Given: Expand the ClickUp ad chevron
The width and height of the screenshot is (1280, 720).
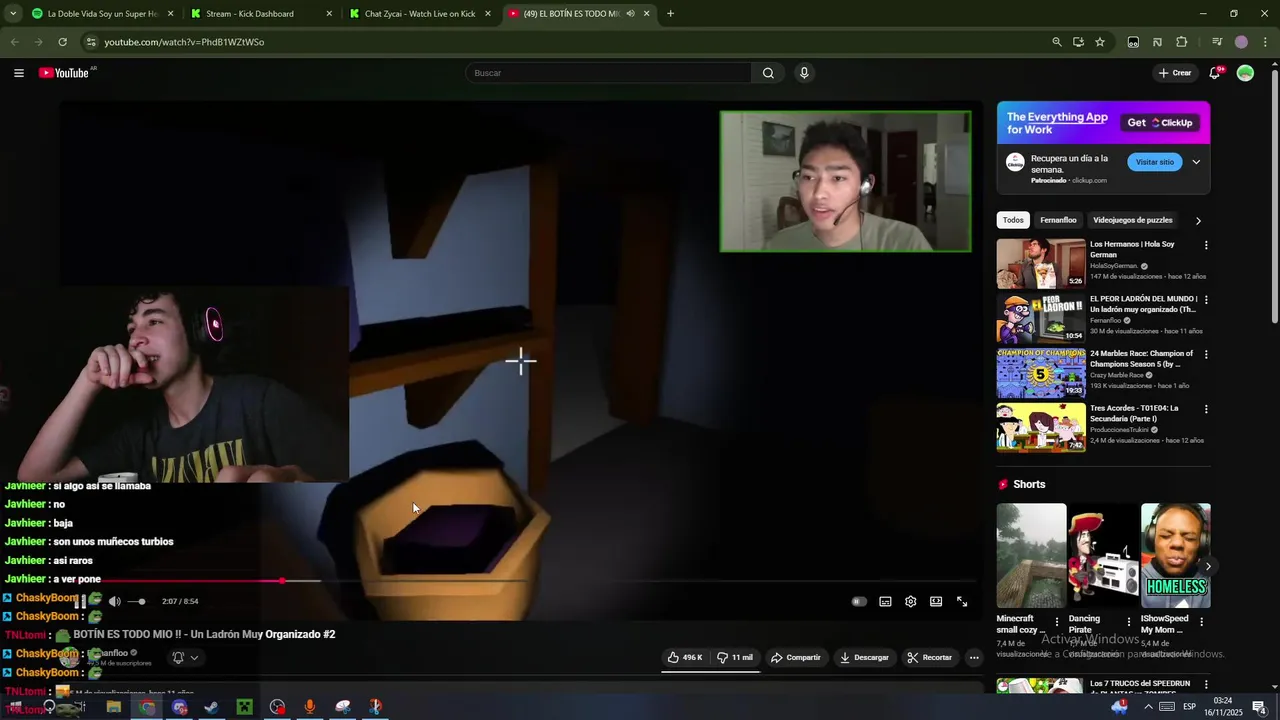Looking at the screenshot, I should (1196, 162).
